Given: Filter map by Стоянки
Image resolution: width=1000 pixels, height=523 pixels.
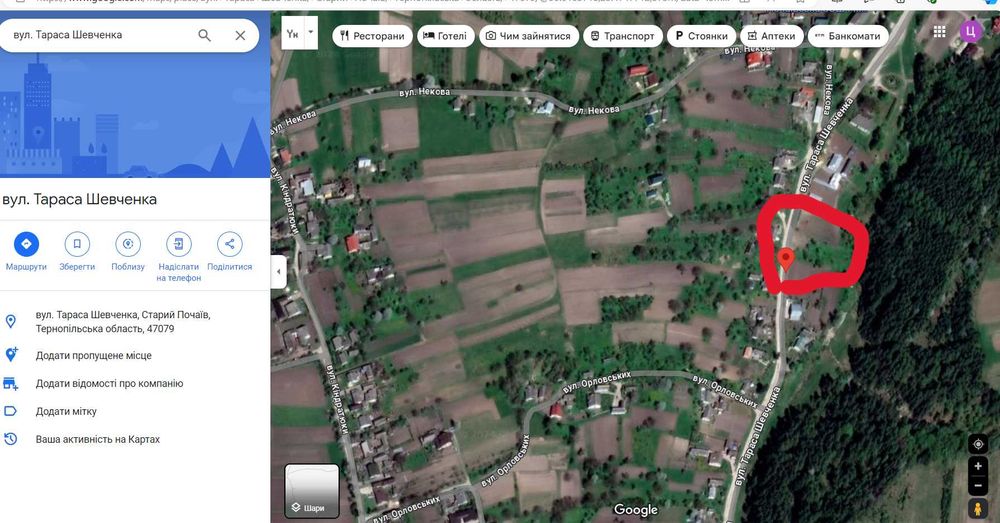Looking at the screenshot, I should coord(702,36).
